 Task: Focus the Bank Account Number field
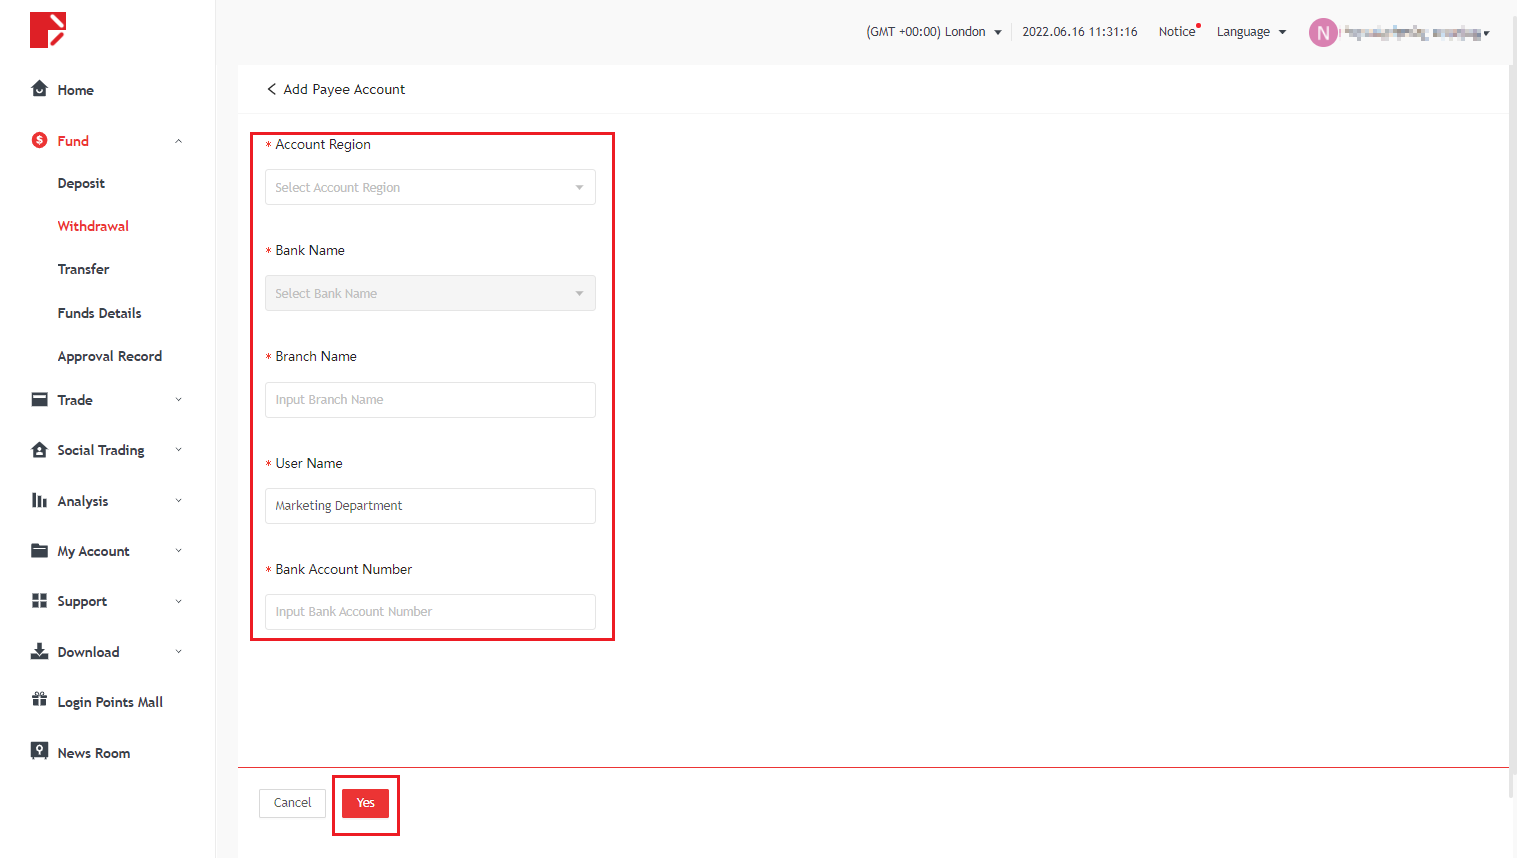point(430,612)
